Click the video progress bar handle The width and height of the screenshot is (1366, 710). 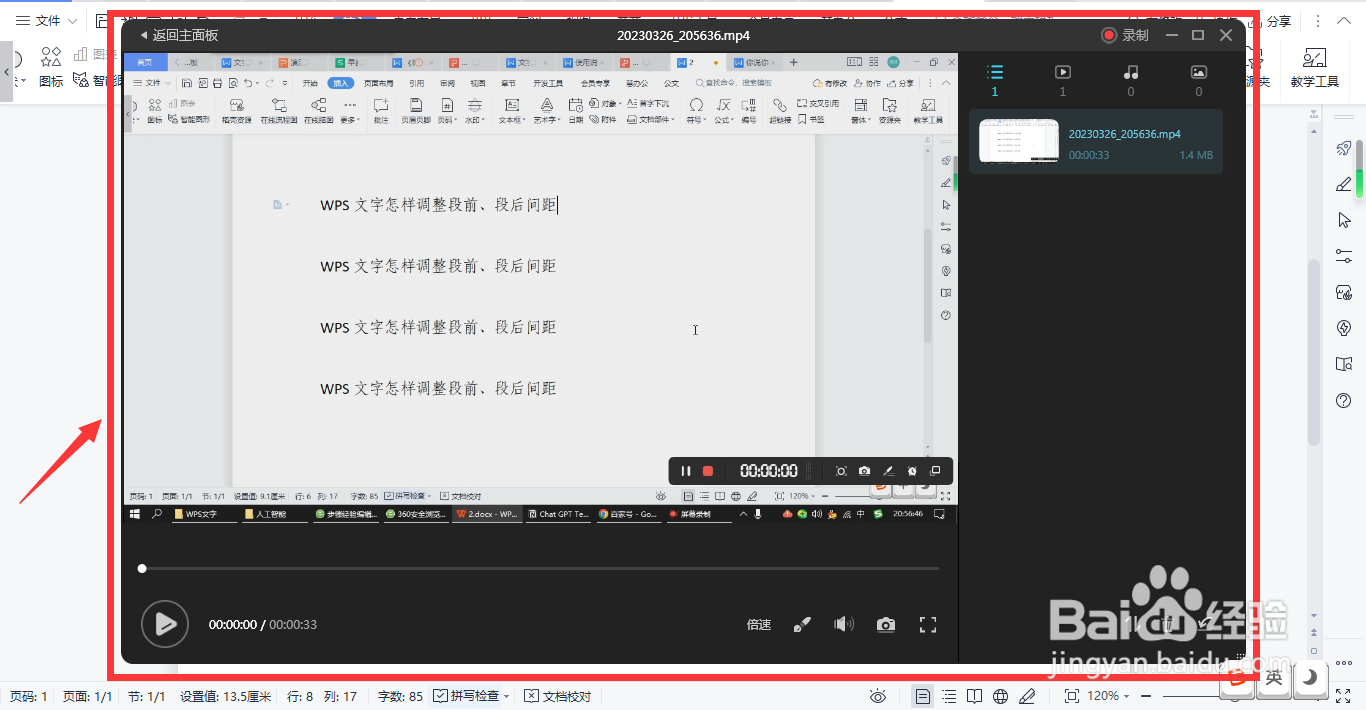click(x=142, y=568)
